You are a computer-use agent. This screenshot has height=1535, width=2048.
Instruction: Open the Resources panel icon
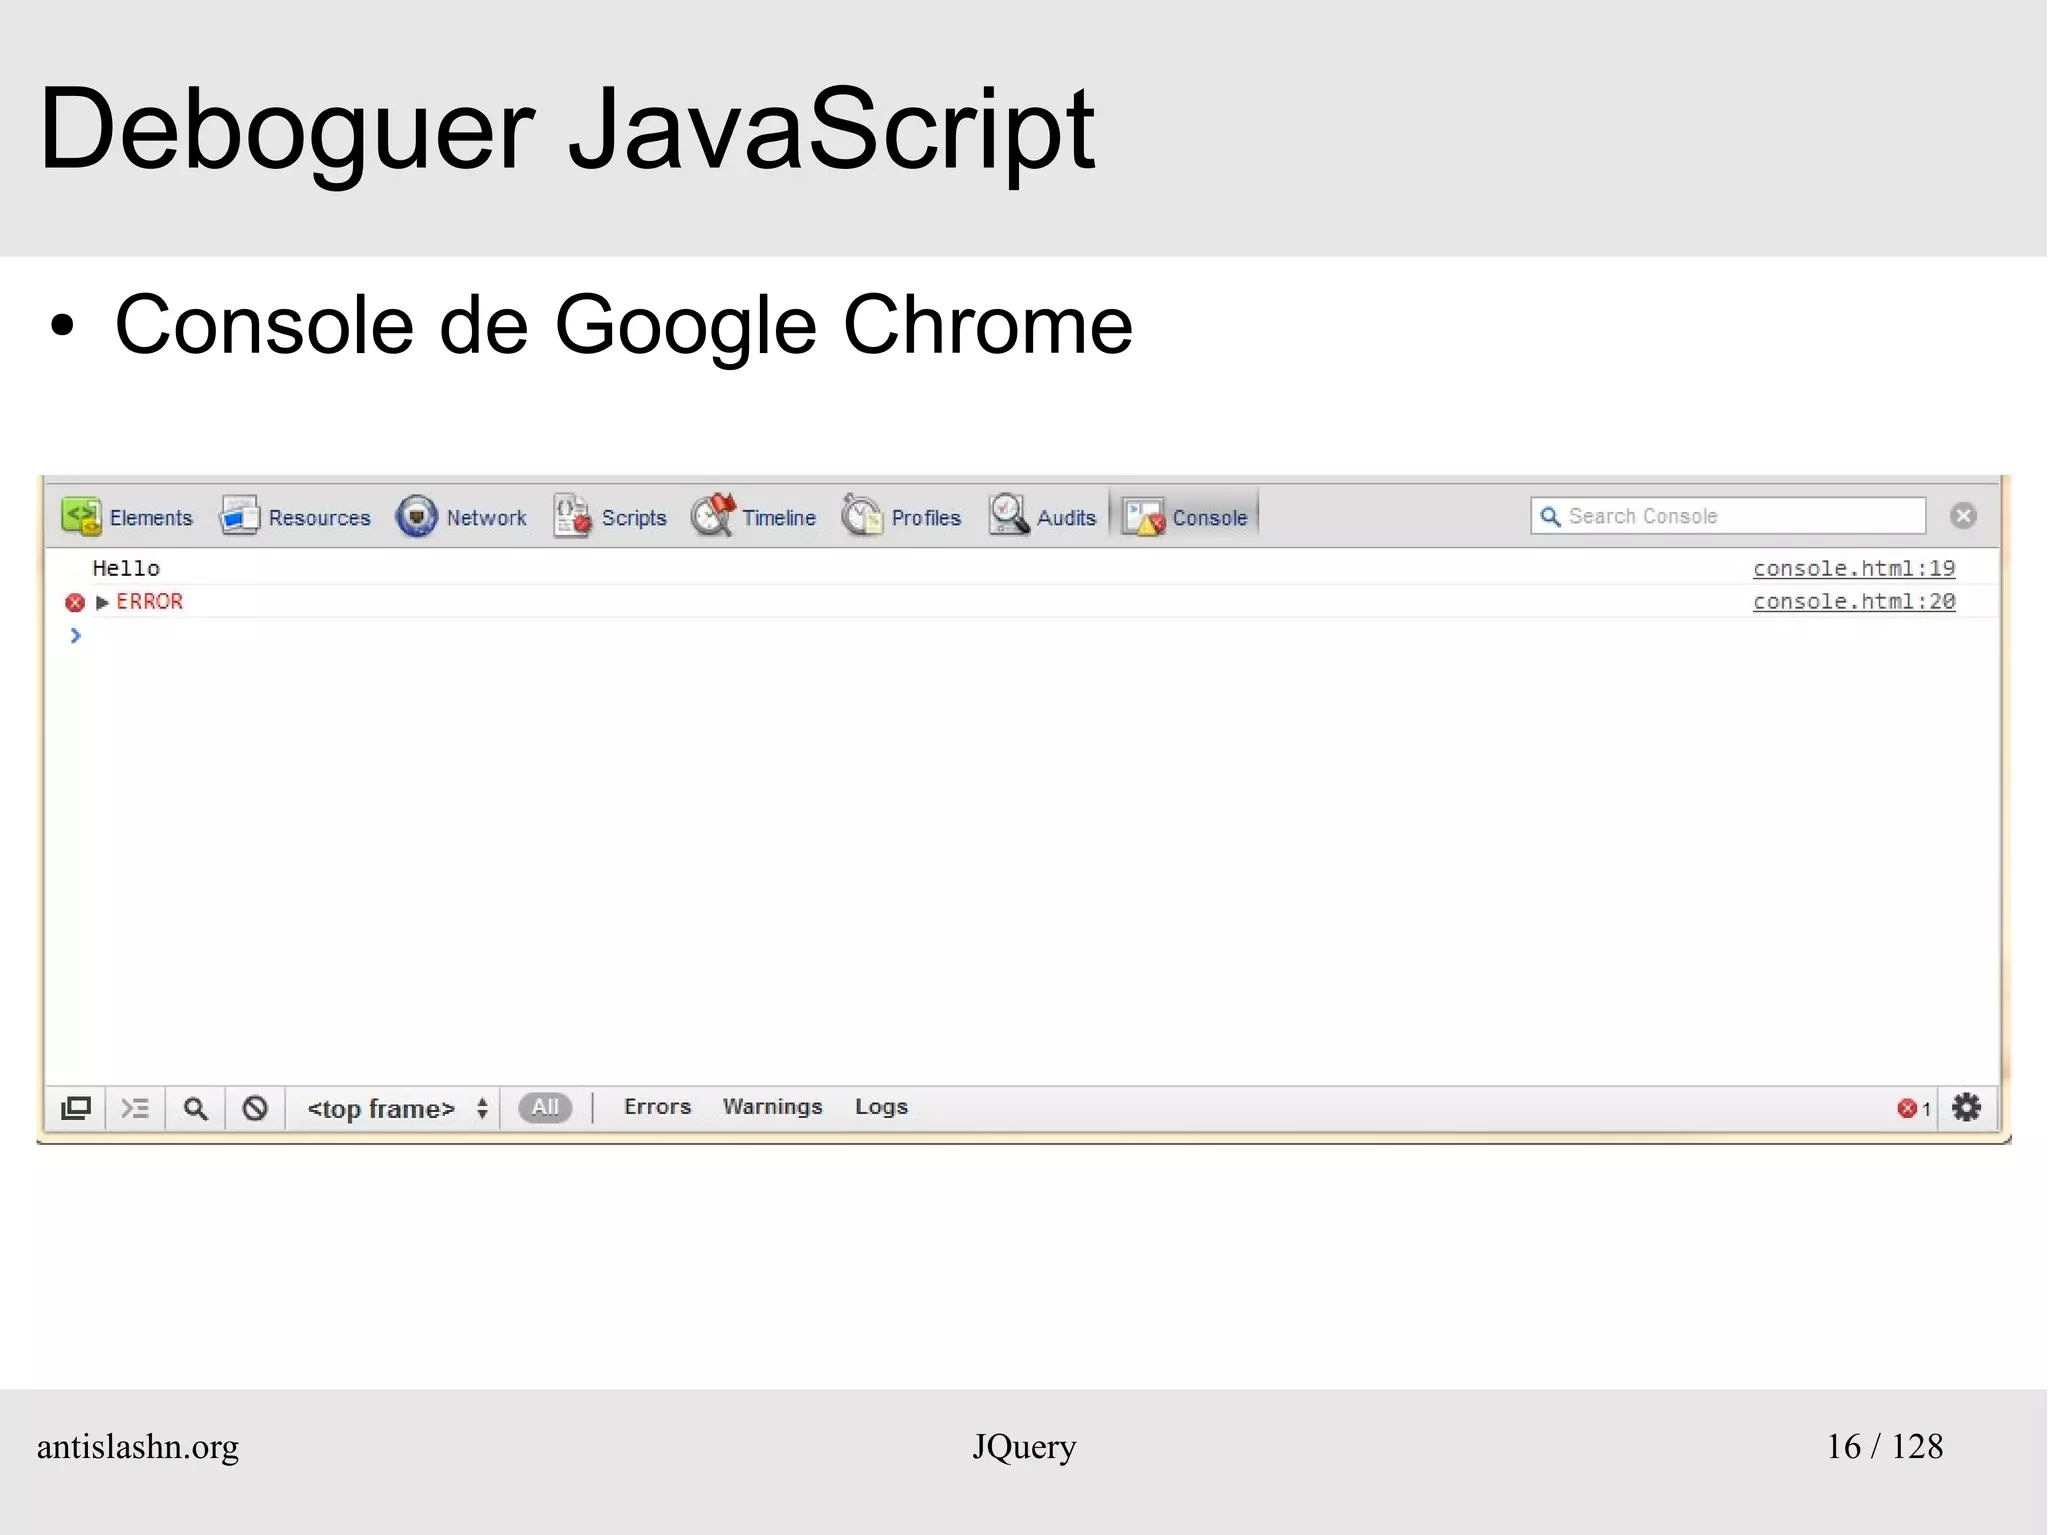click(x=239, y=516)
